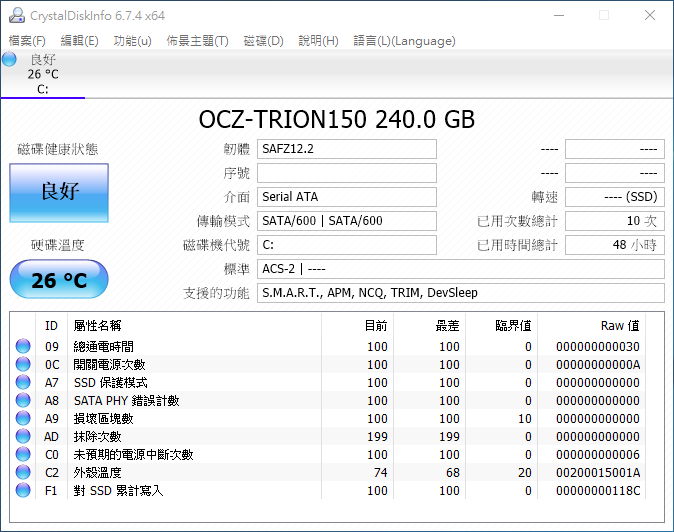Click the OCZ-TRION150 240.0 GB drive title
674x532 pixels.
coord(337,119)
